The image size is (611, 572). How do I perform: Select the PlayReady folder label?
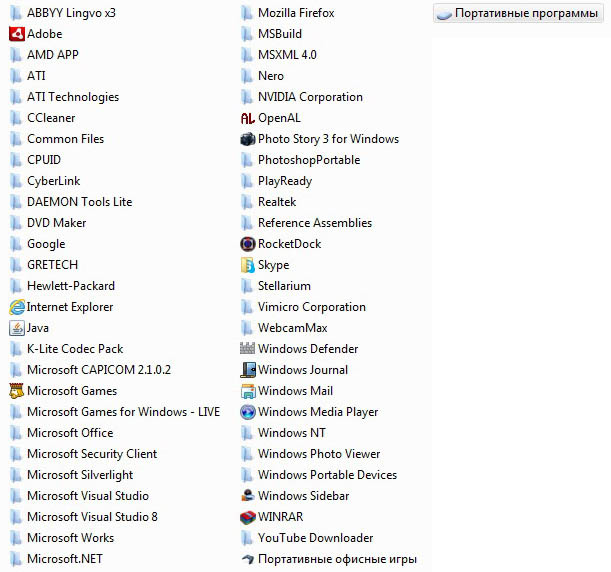point(285,181)
